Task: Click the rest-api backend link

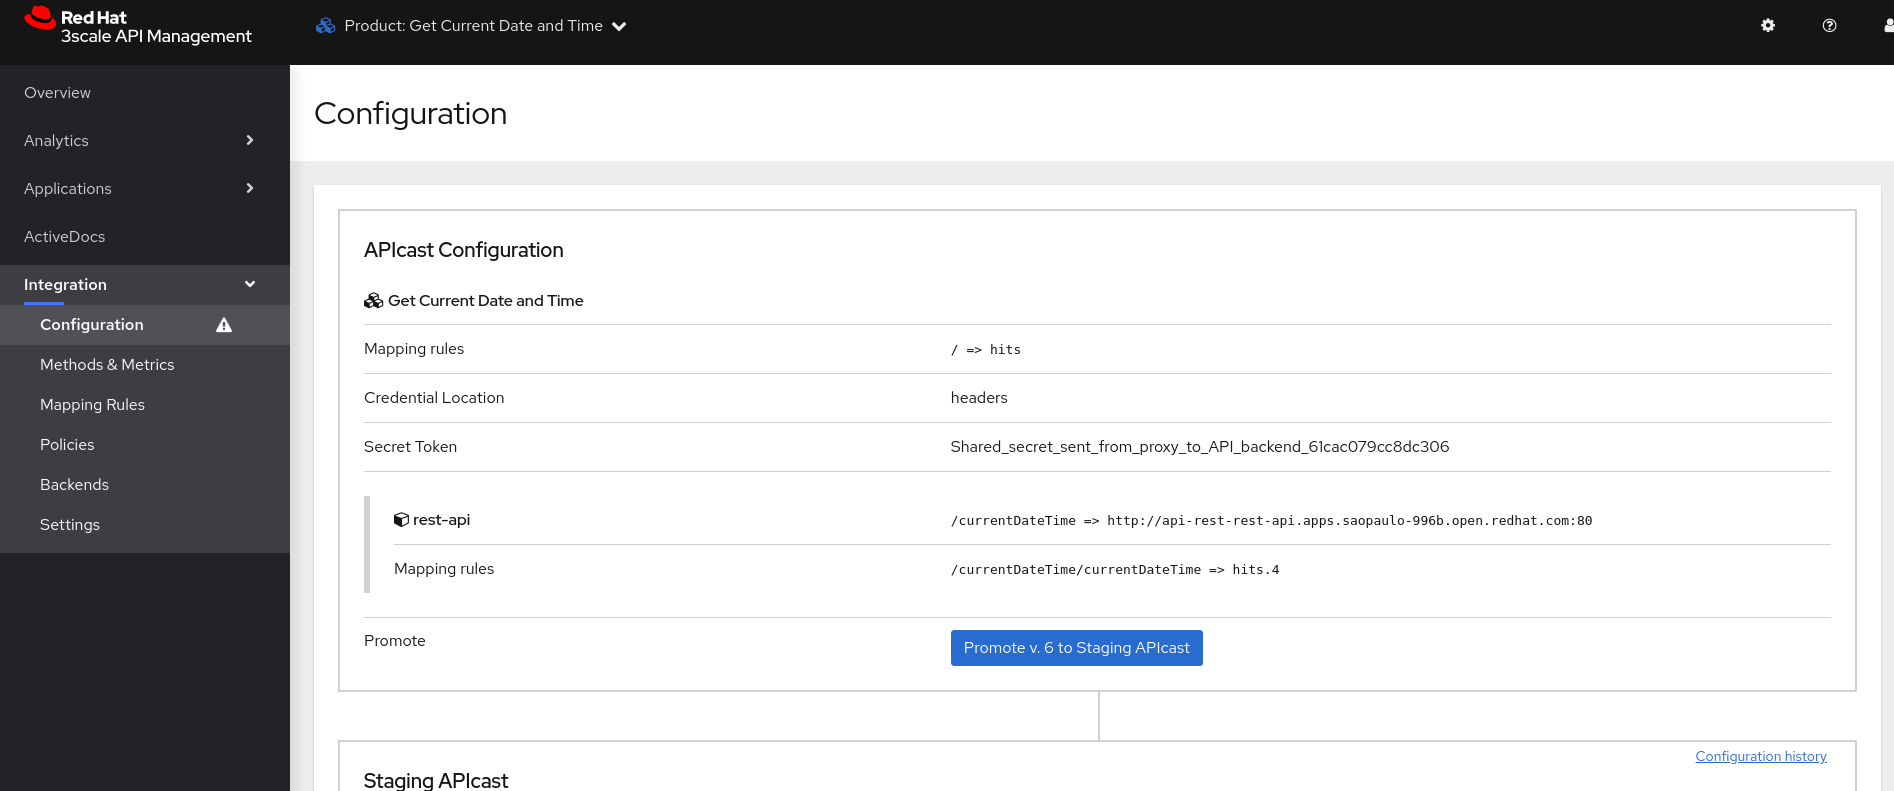Action: [441, 520]
